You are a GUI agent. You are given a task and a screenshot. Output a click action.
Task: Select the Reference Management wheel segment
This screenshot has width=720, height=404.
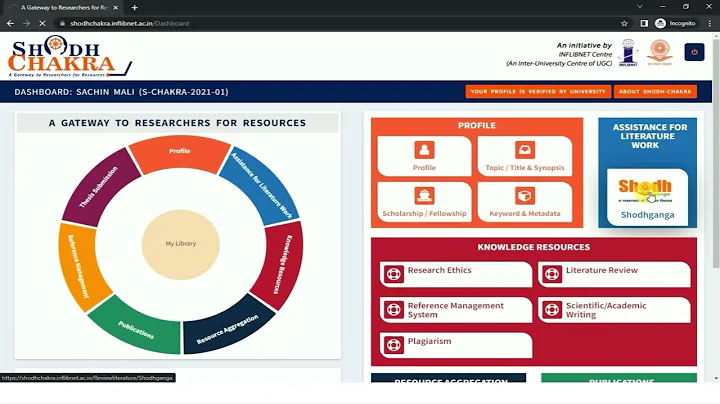click(78, 266)
